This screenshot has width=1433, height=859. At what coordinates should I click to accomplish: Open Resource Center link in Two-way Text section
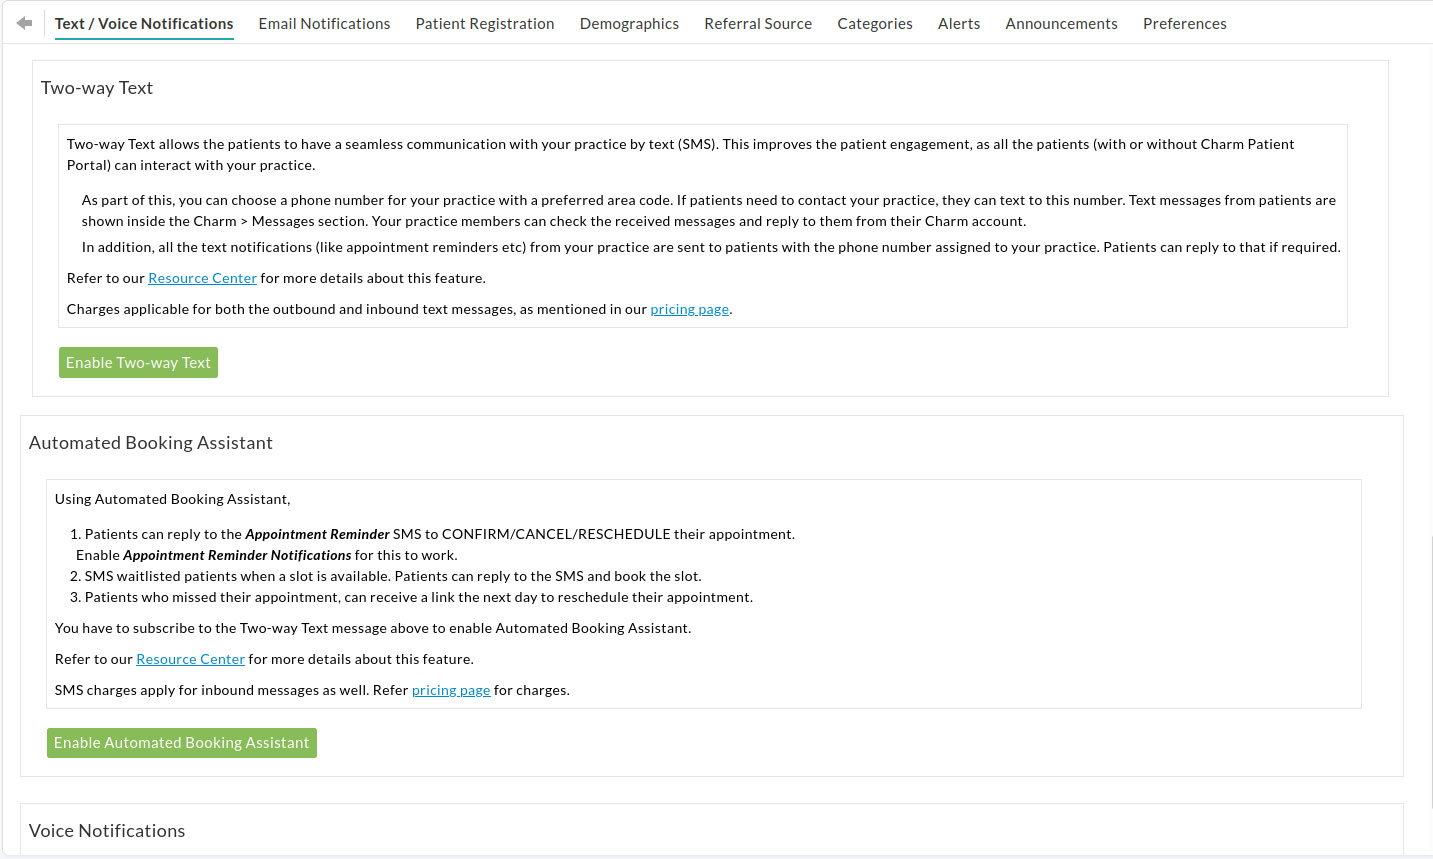pos(202,278)
